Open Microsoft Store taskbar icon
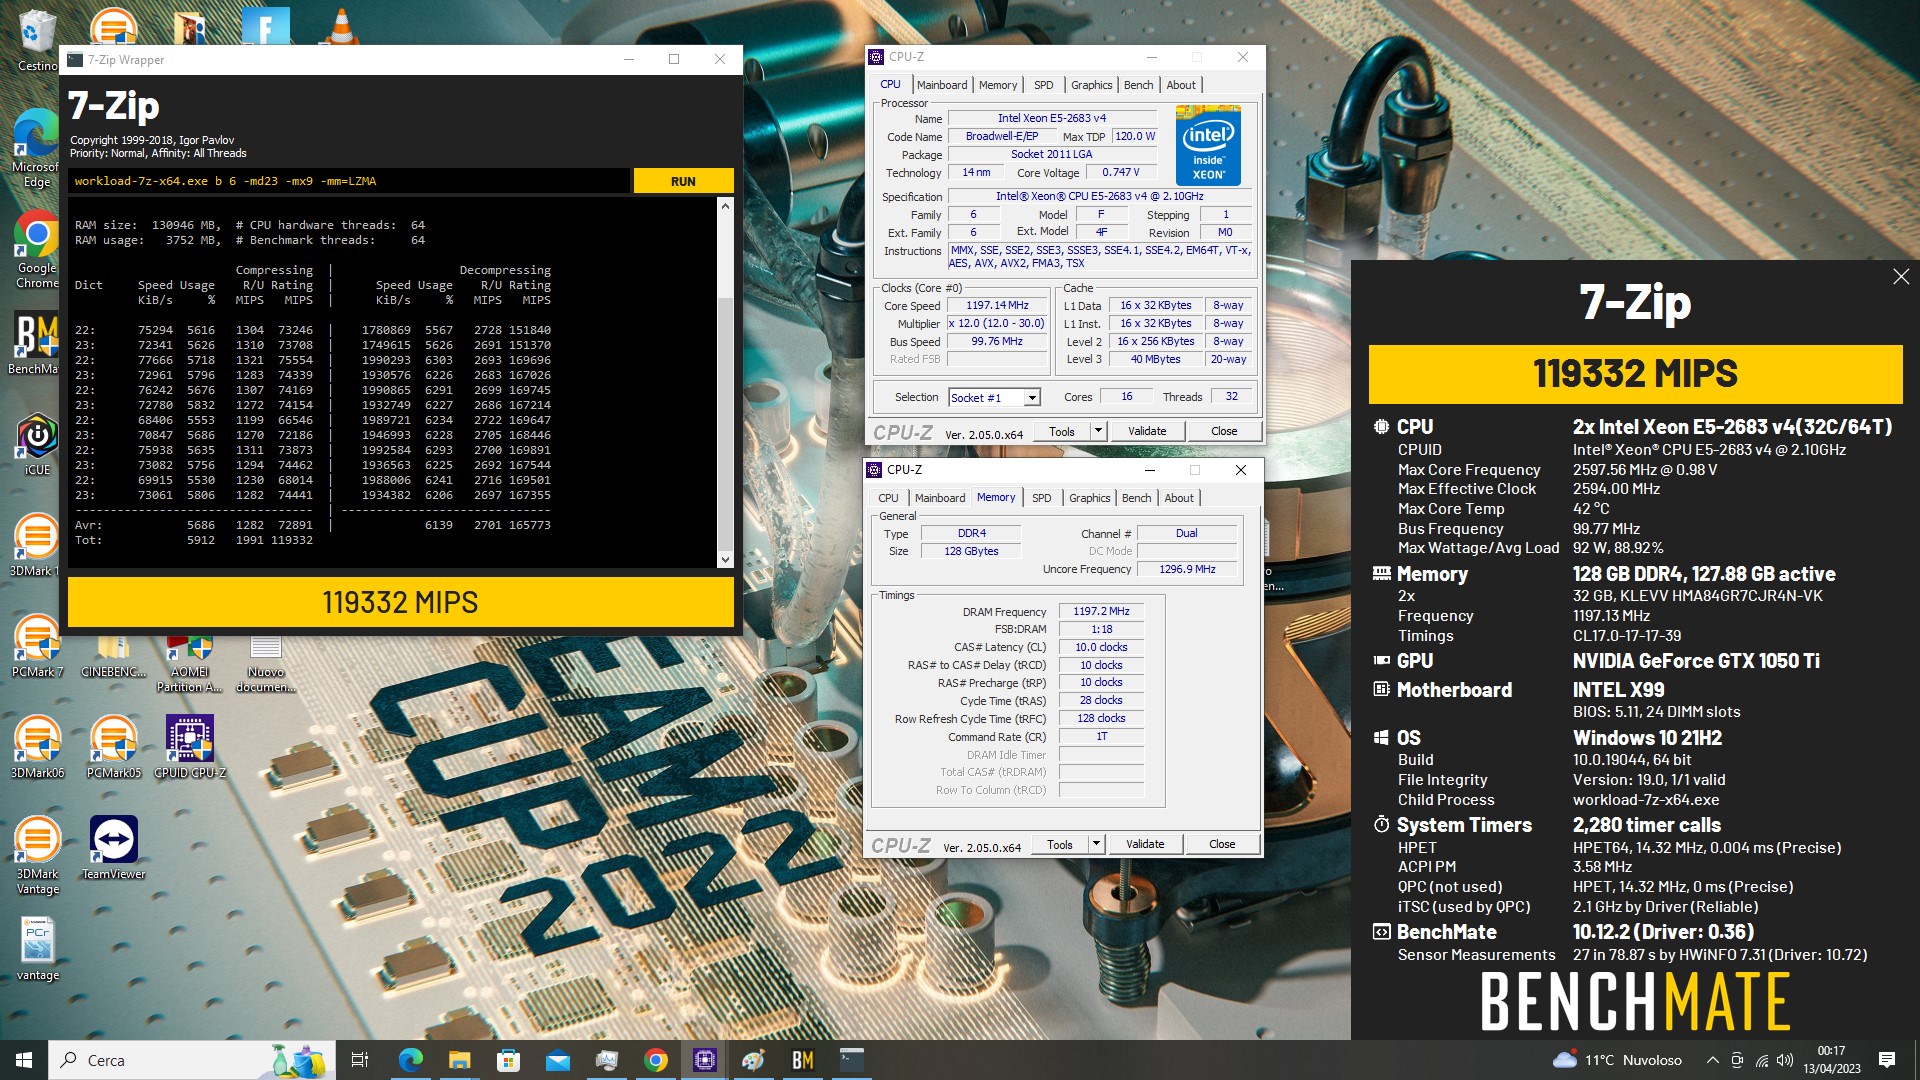The image size is (1920, 1080). [x=508, y=1060]
